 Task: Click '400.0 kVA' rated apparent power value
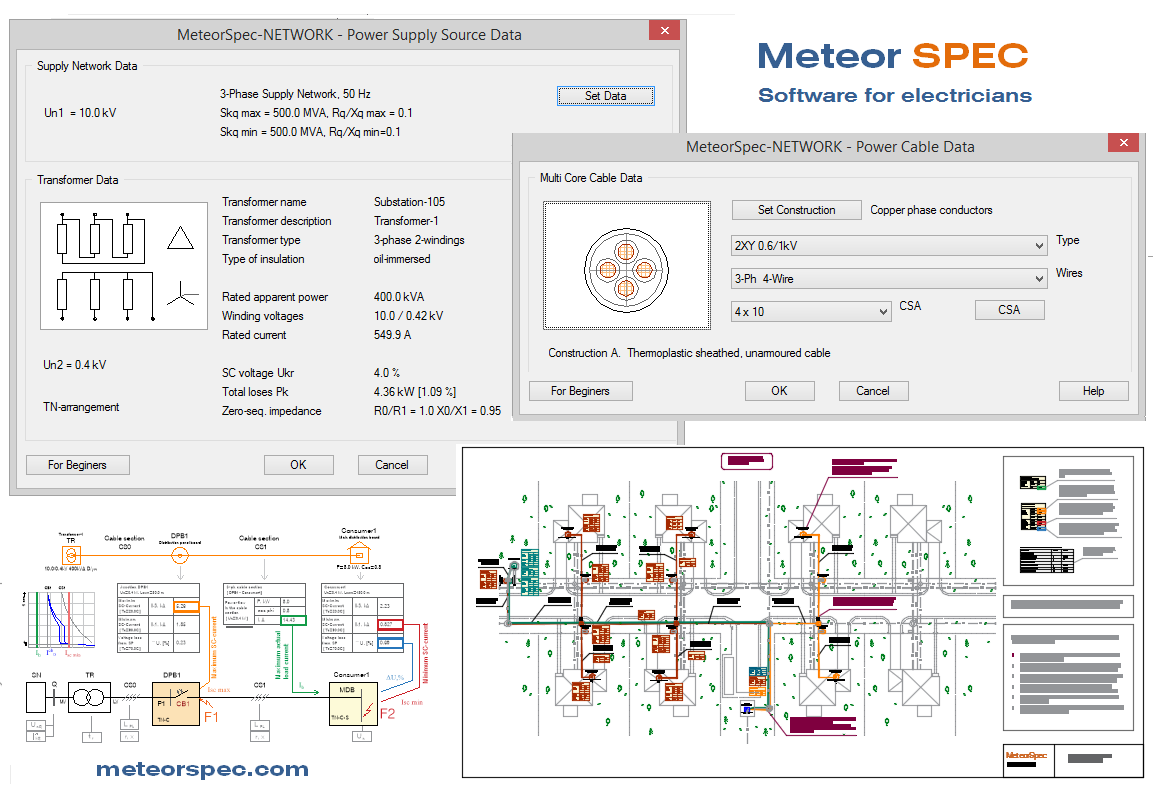[x=399, y=297]
